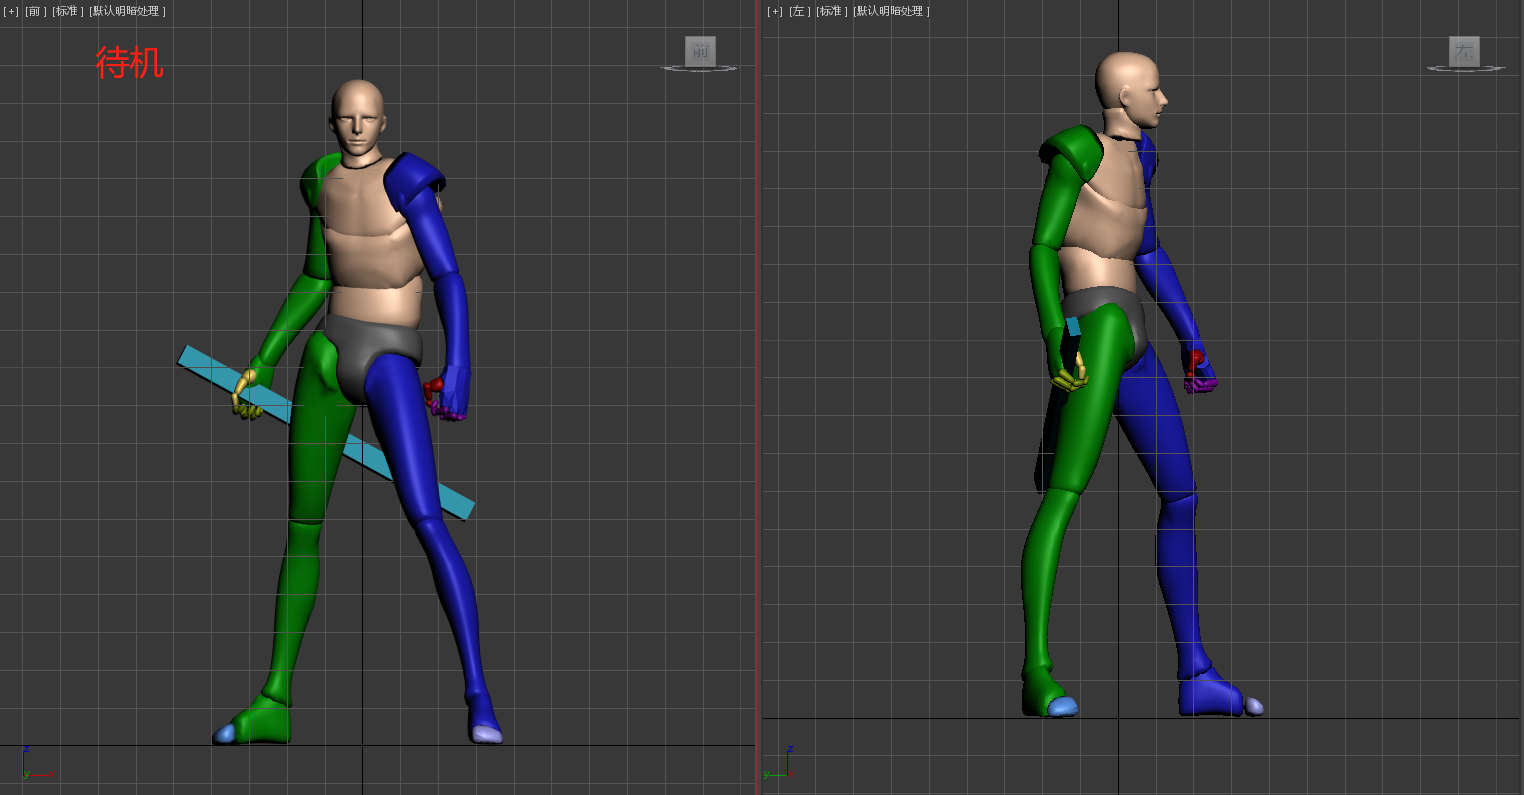The height and width of the screenshot is (795, 1524).
Task: Select the blue calf in 左 viewport
Action: [1180, 580]
